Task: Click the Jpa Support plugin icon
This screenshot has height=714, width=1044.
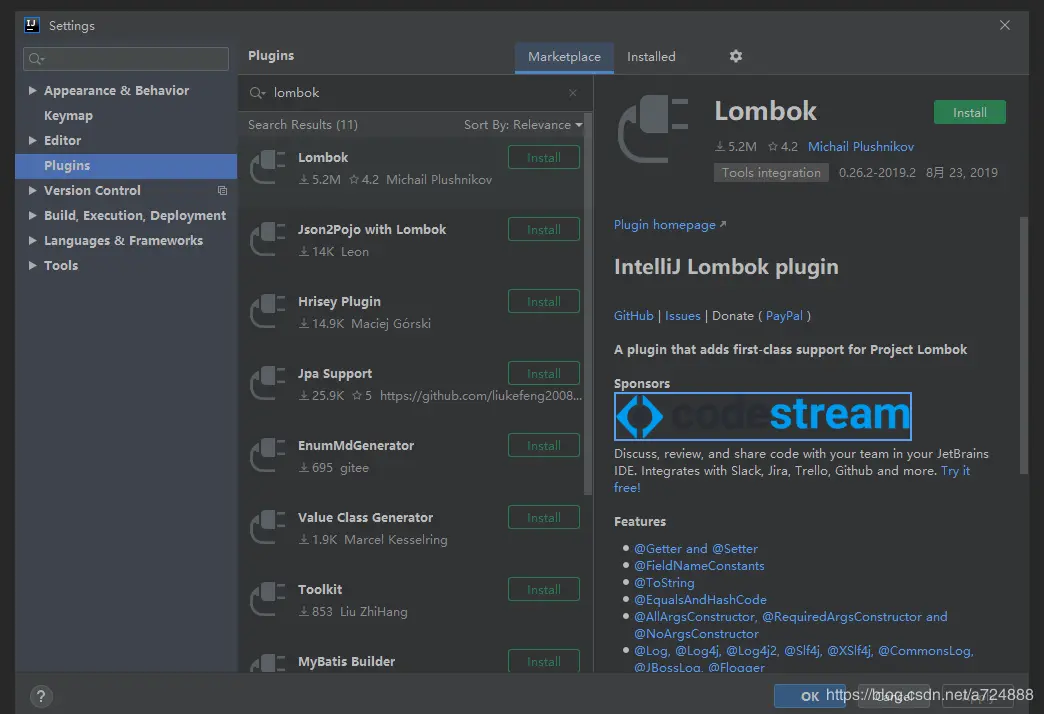Action: pos(267,384)
